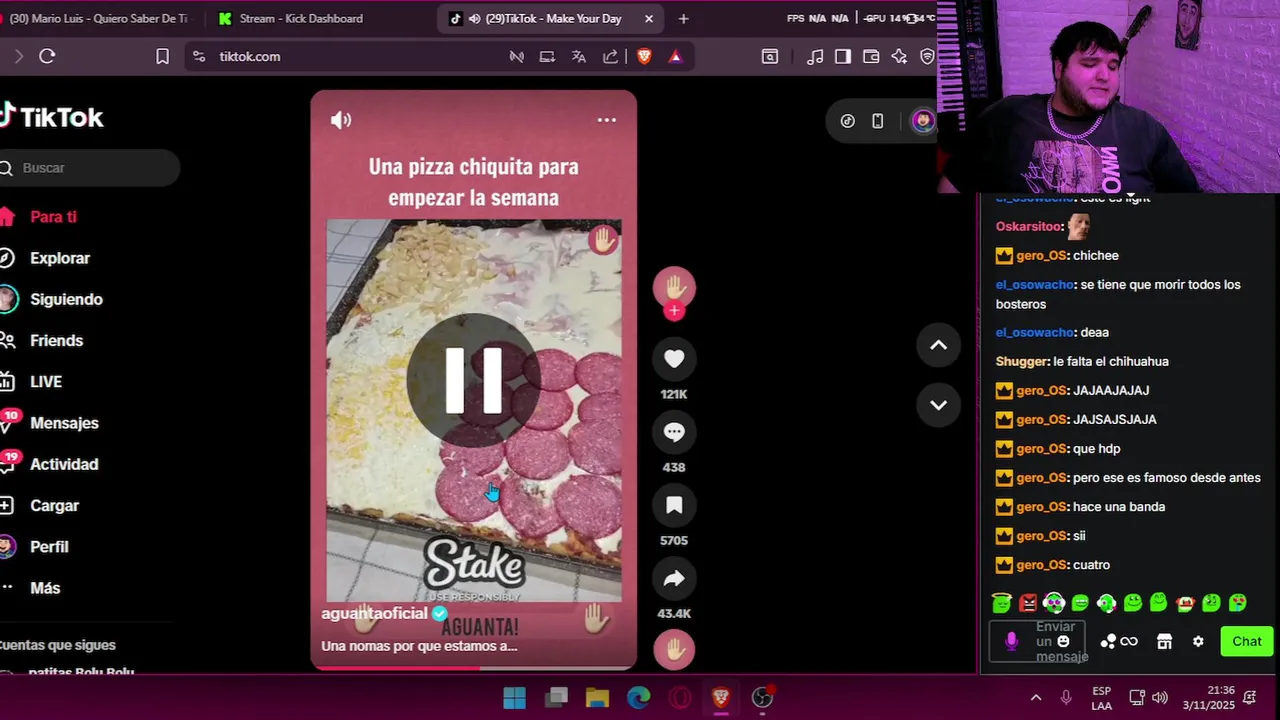Click the TikTok logo
Screen dimensions: 1280x720
(x=52, y=117)
